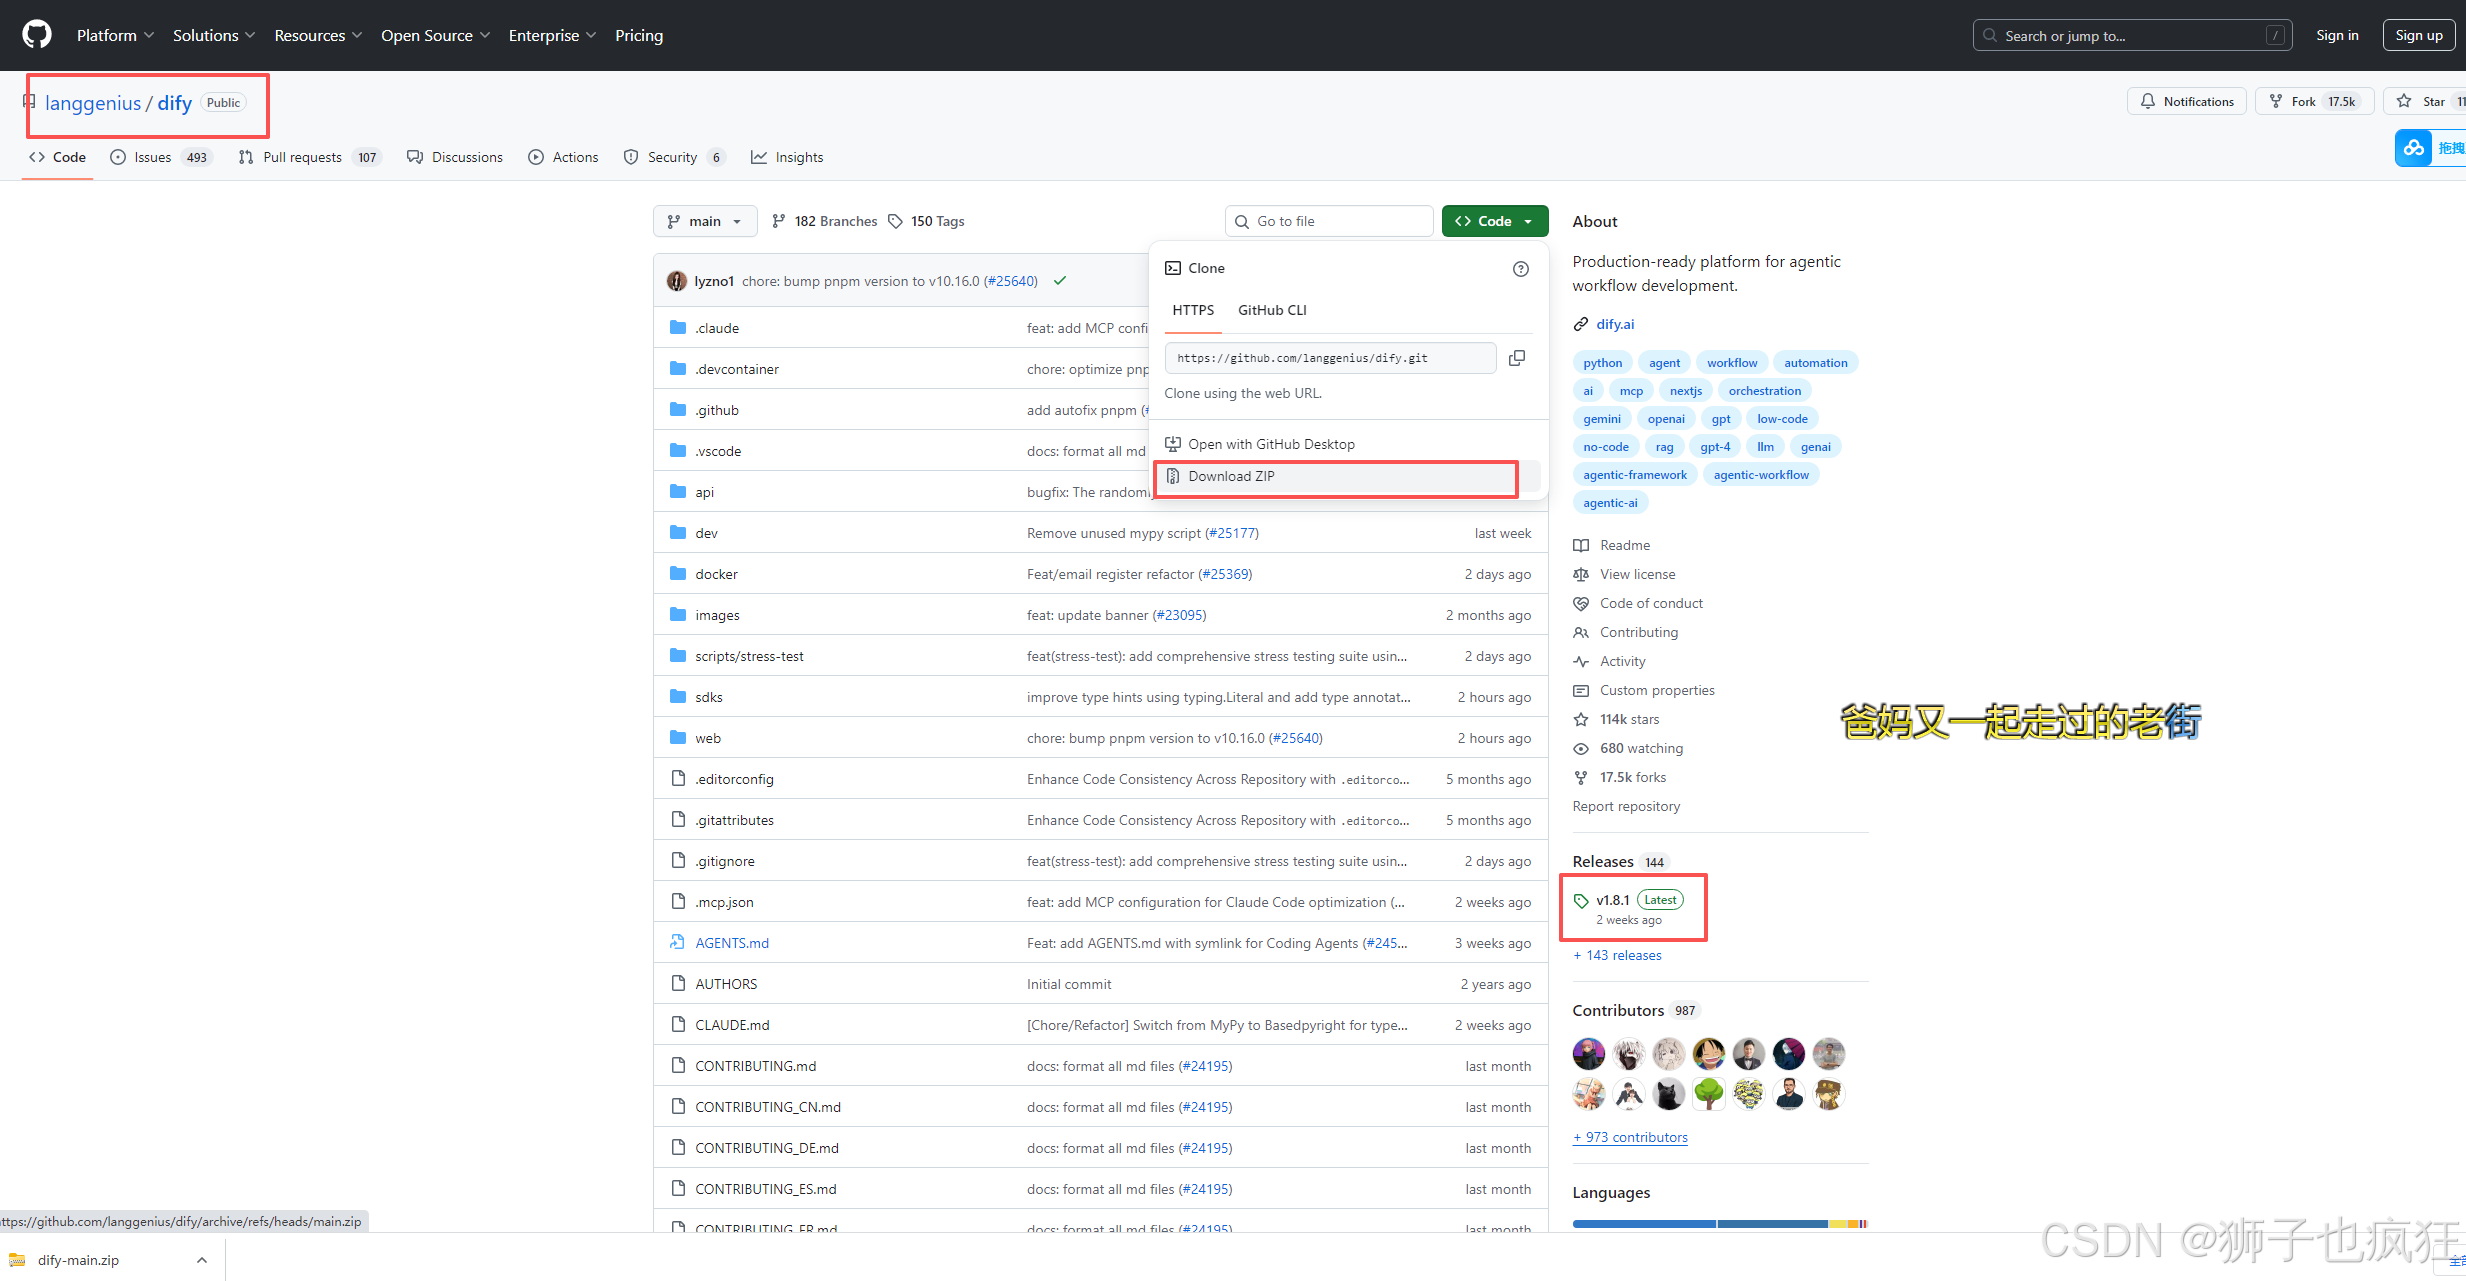Select the GitHub CLI clone tab
The image size is (2466, 1281).
tap(1272, 310)
